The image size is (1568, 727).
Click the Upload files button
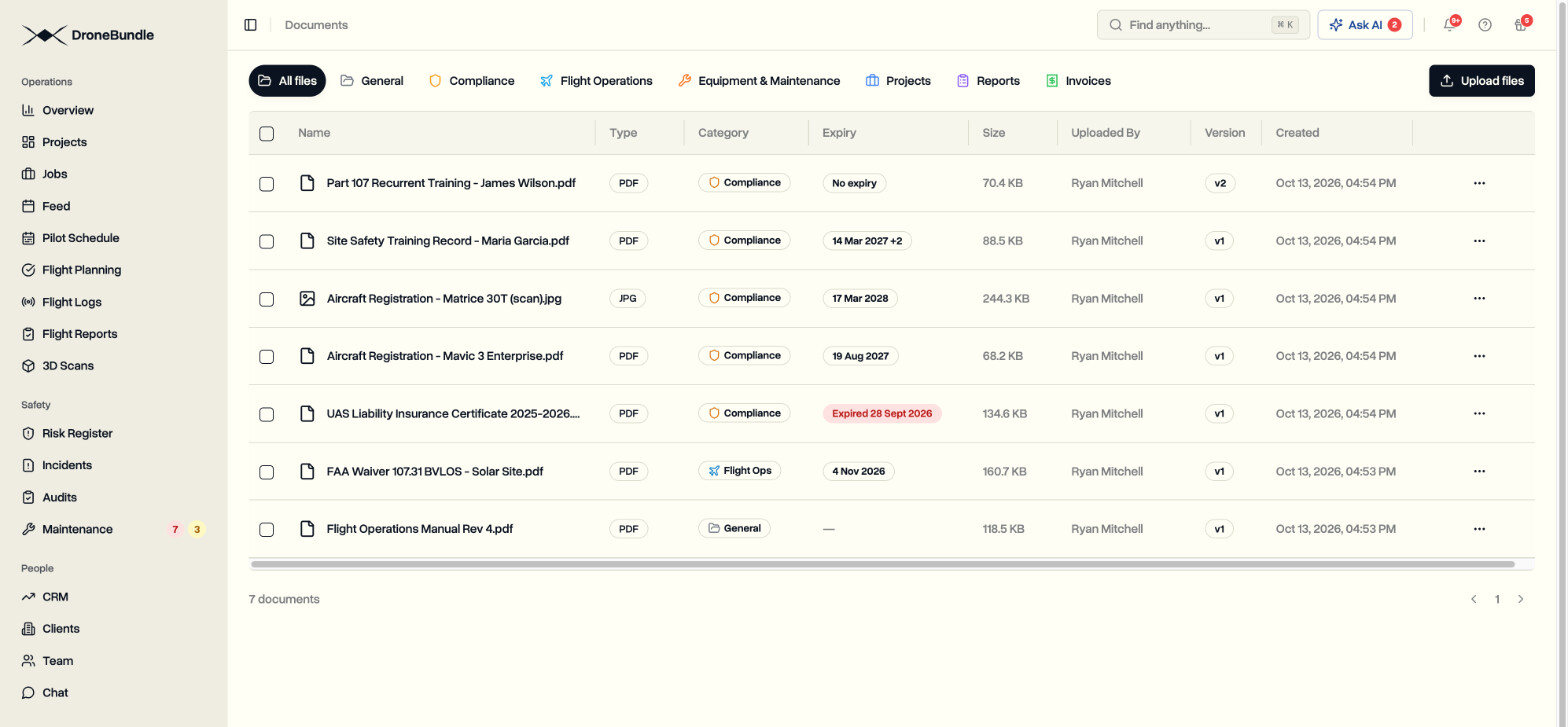[1482, 81]
